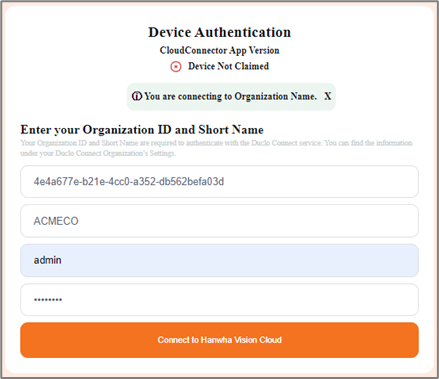The height and width of the screenshot is (379, 439).
Task: Click the red Device Not Claimed icon
Action: point(176,67)
